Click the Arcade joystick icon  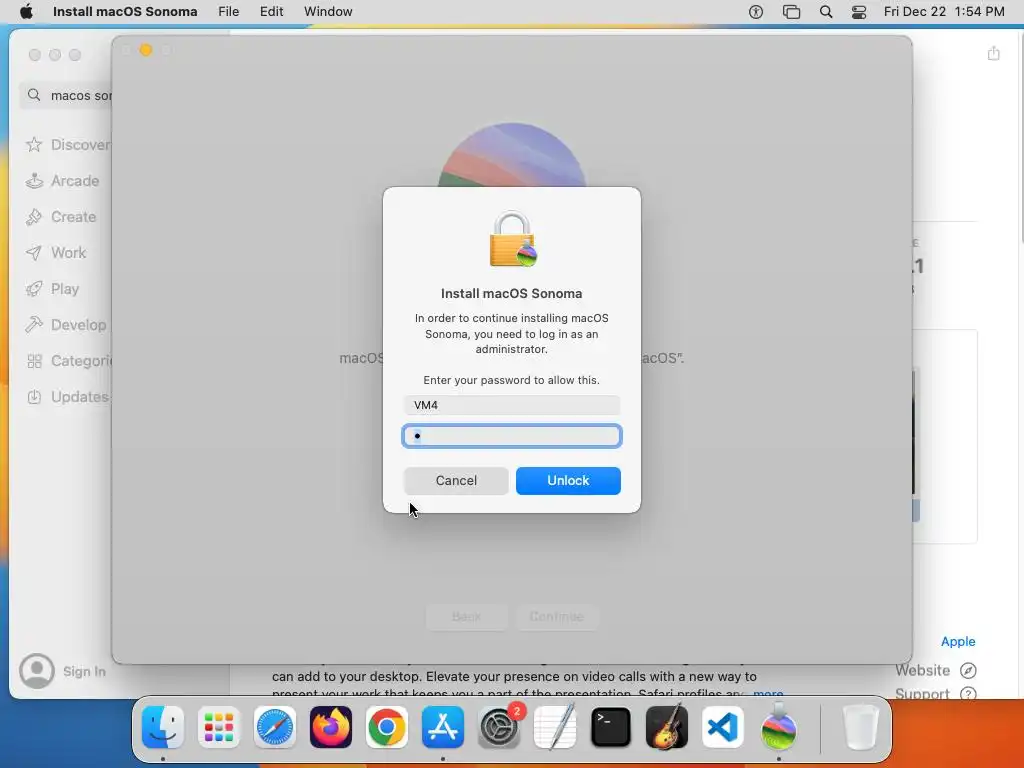pos(34,181)
